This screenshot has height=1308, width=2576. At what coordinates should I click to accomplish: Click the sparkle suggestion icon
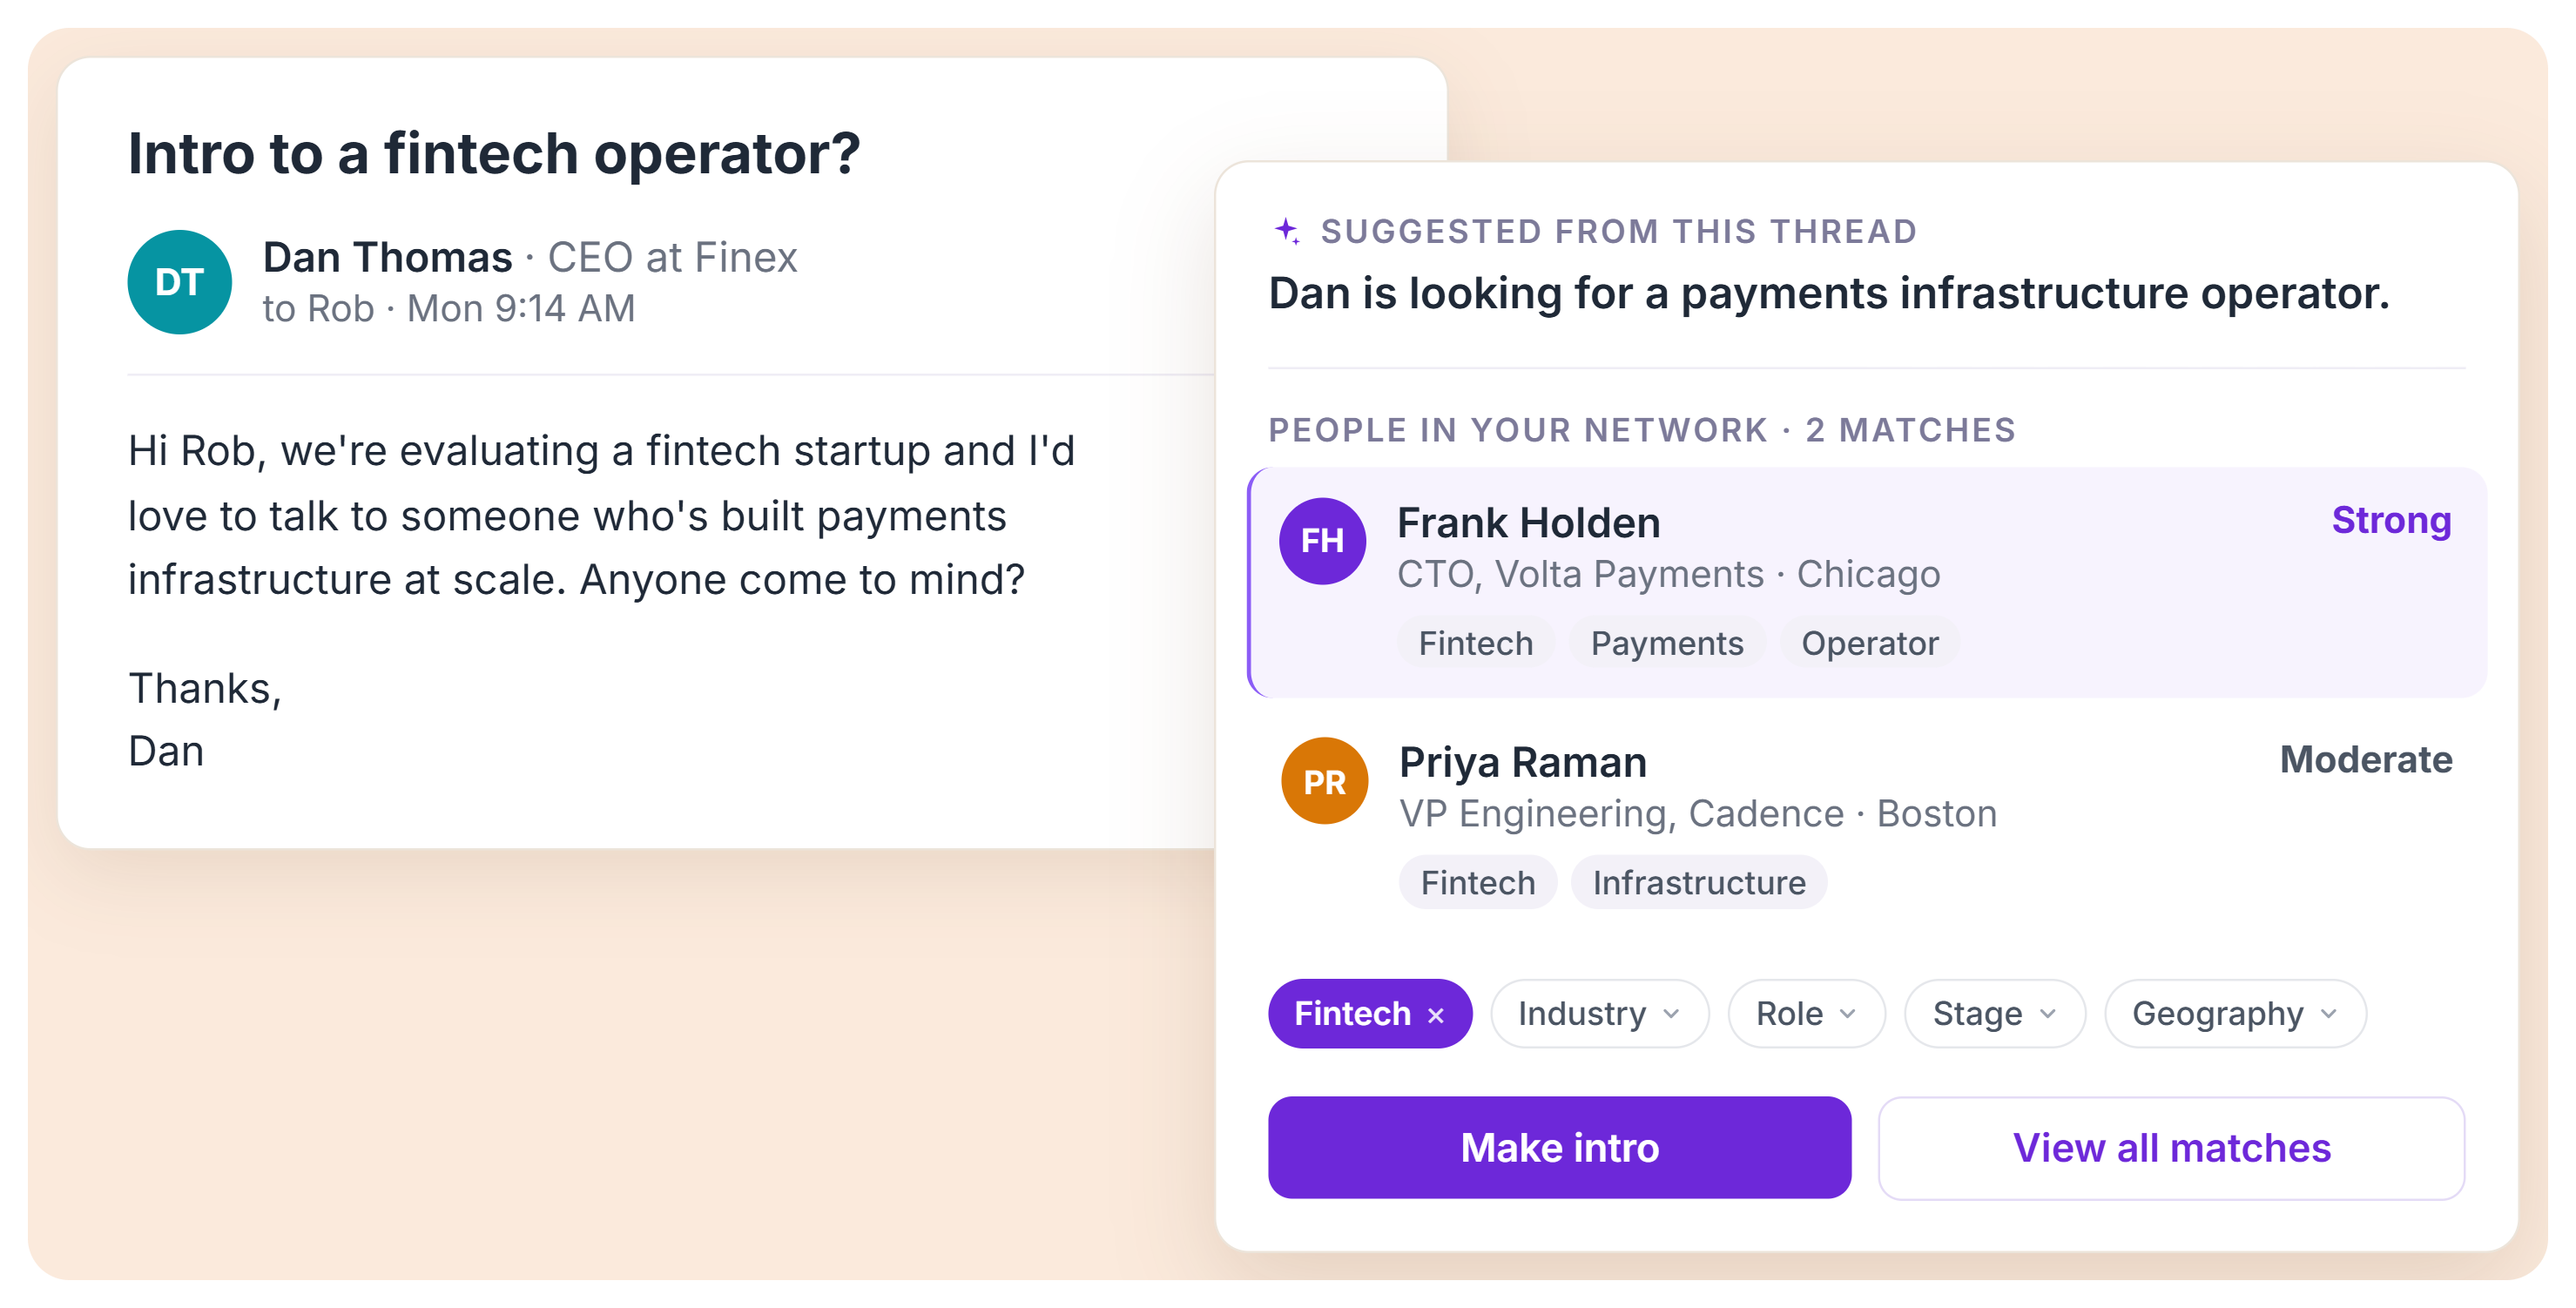tap(1287, 231)
